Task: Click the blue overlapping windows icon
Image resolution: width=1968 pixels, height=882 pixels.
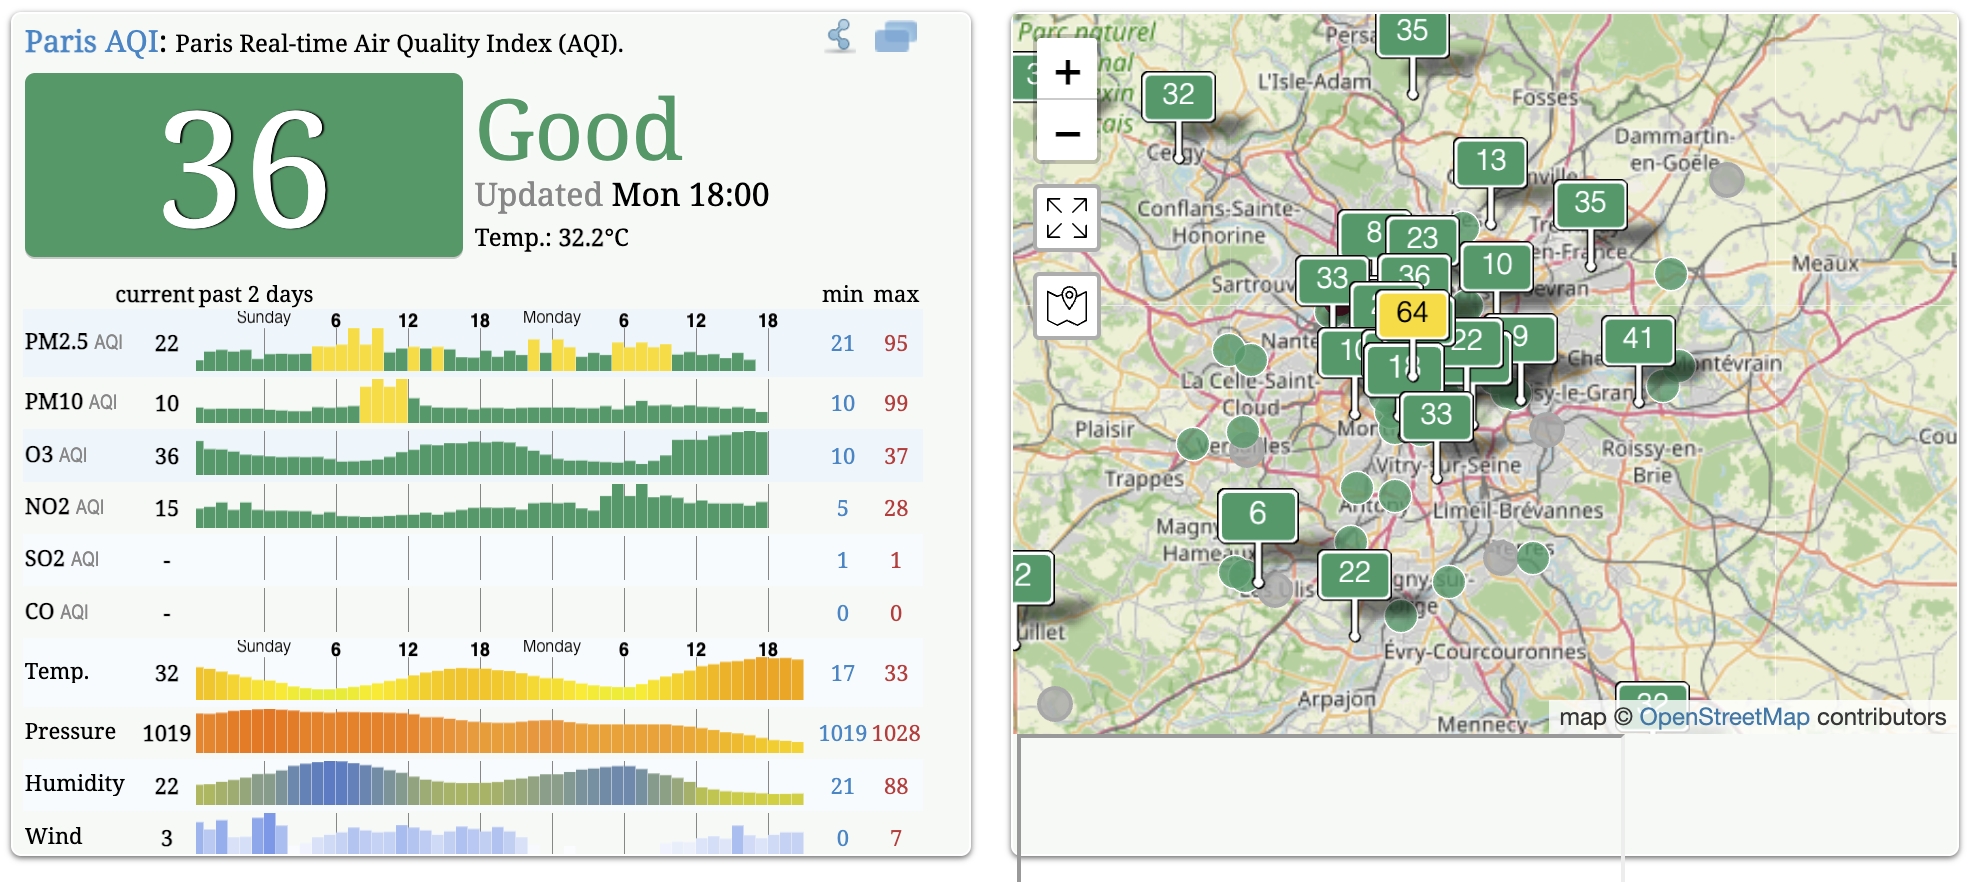Action: pos(895,37)
